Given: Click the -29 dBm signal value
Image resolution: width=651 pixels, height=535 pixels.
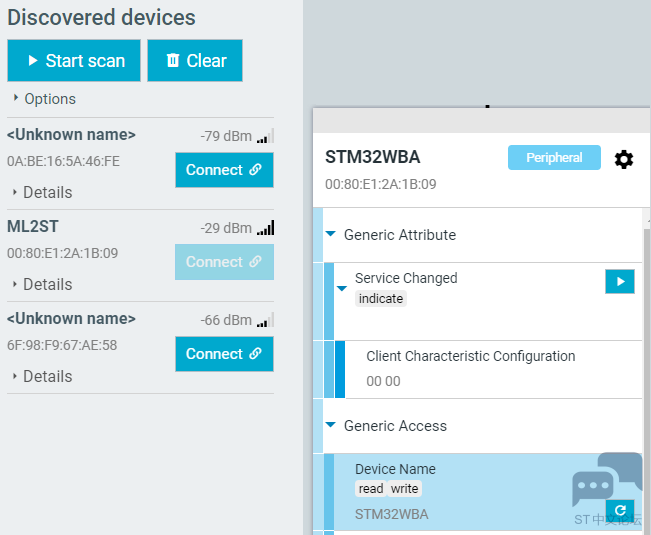Looking at the screenshot, I should pos(226,228).
